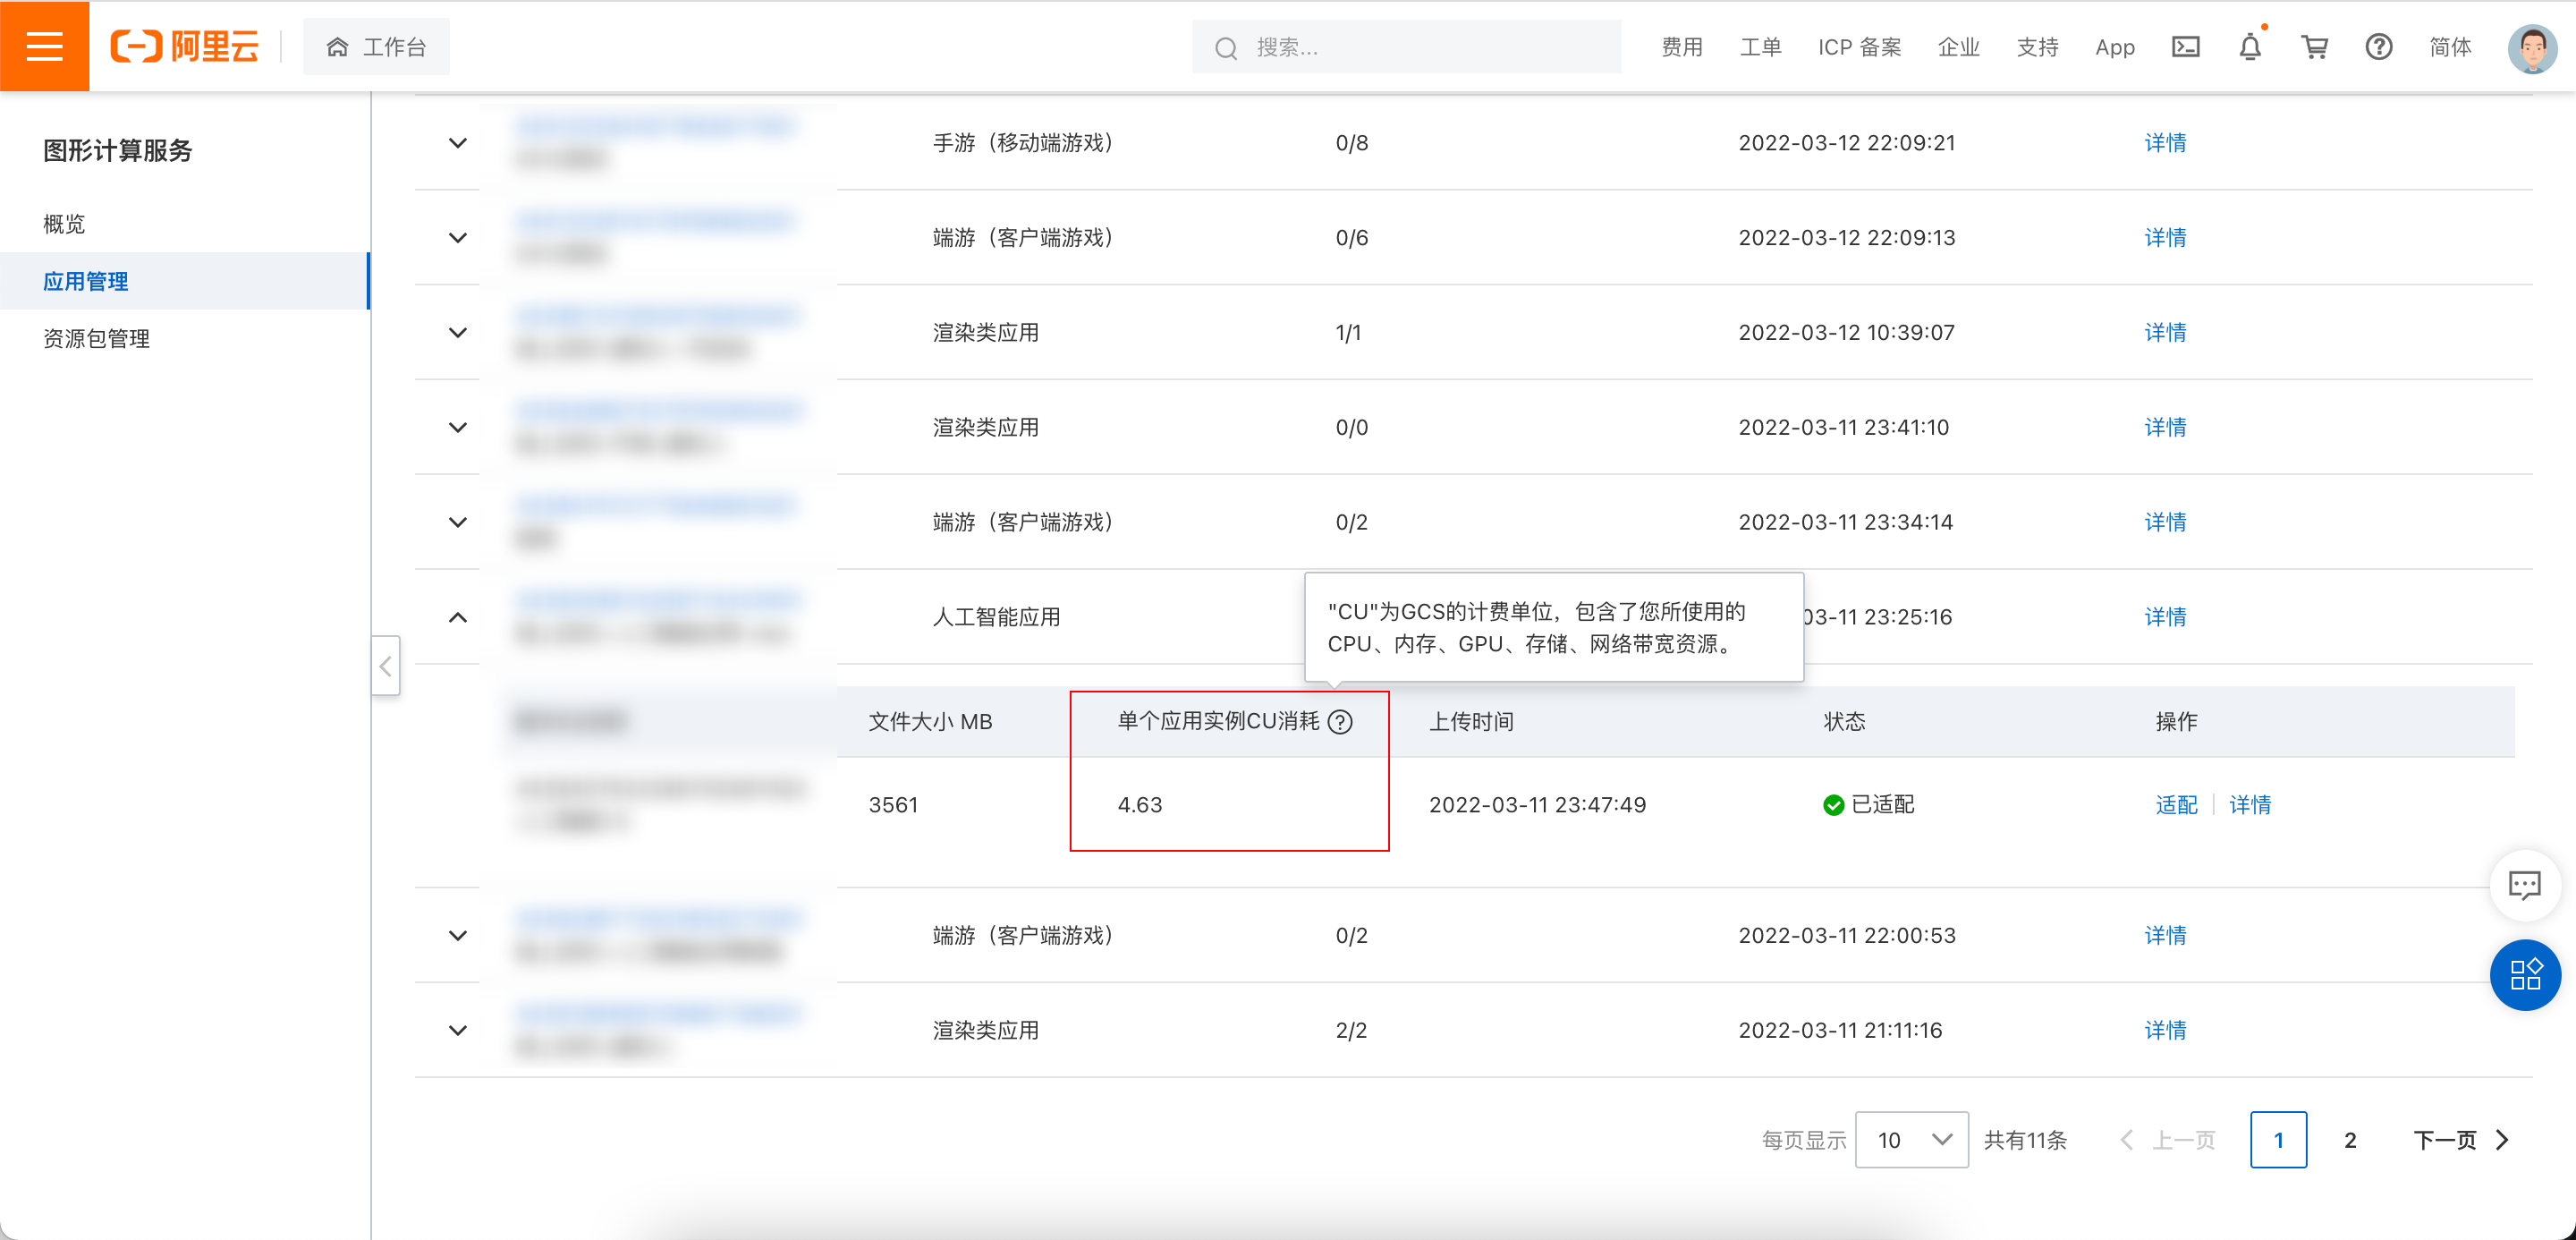Click the Cloud Shell terminal icon

click(x=2185, y=47)
